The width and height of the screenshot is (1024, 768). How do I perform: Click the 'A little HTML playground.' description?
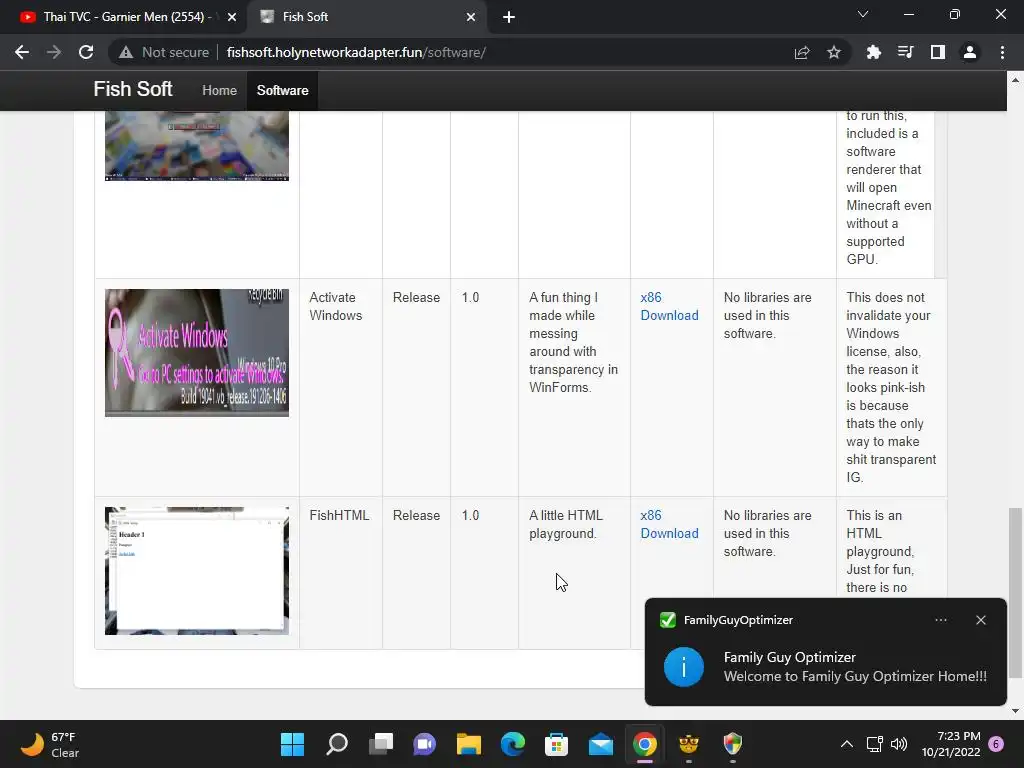566,524
